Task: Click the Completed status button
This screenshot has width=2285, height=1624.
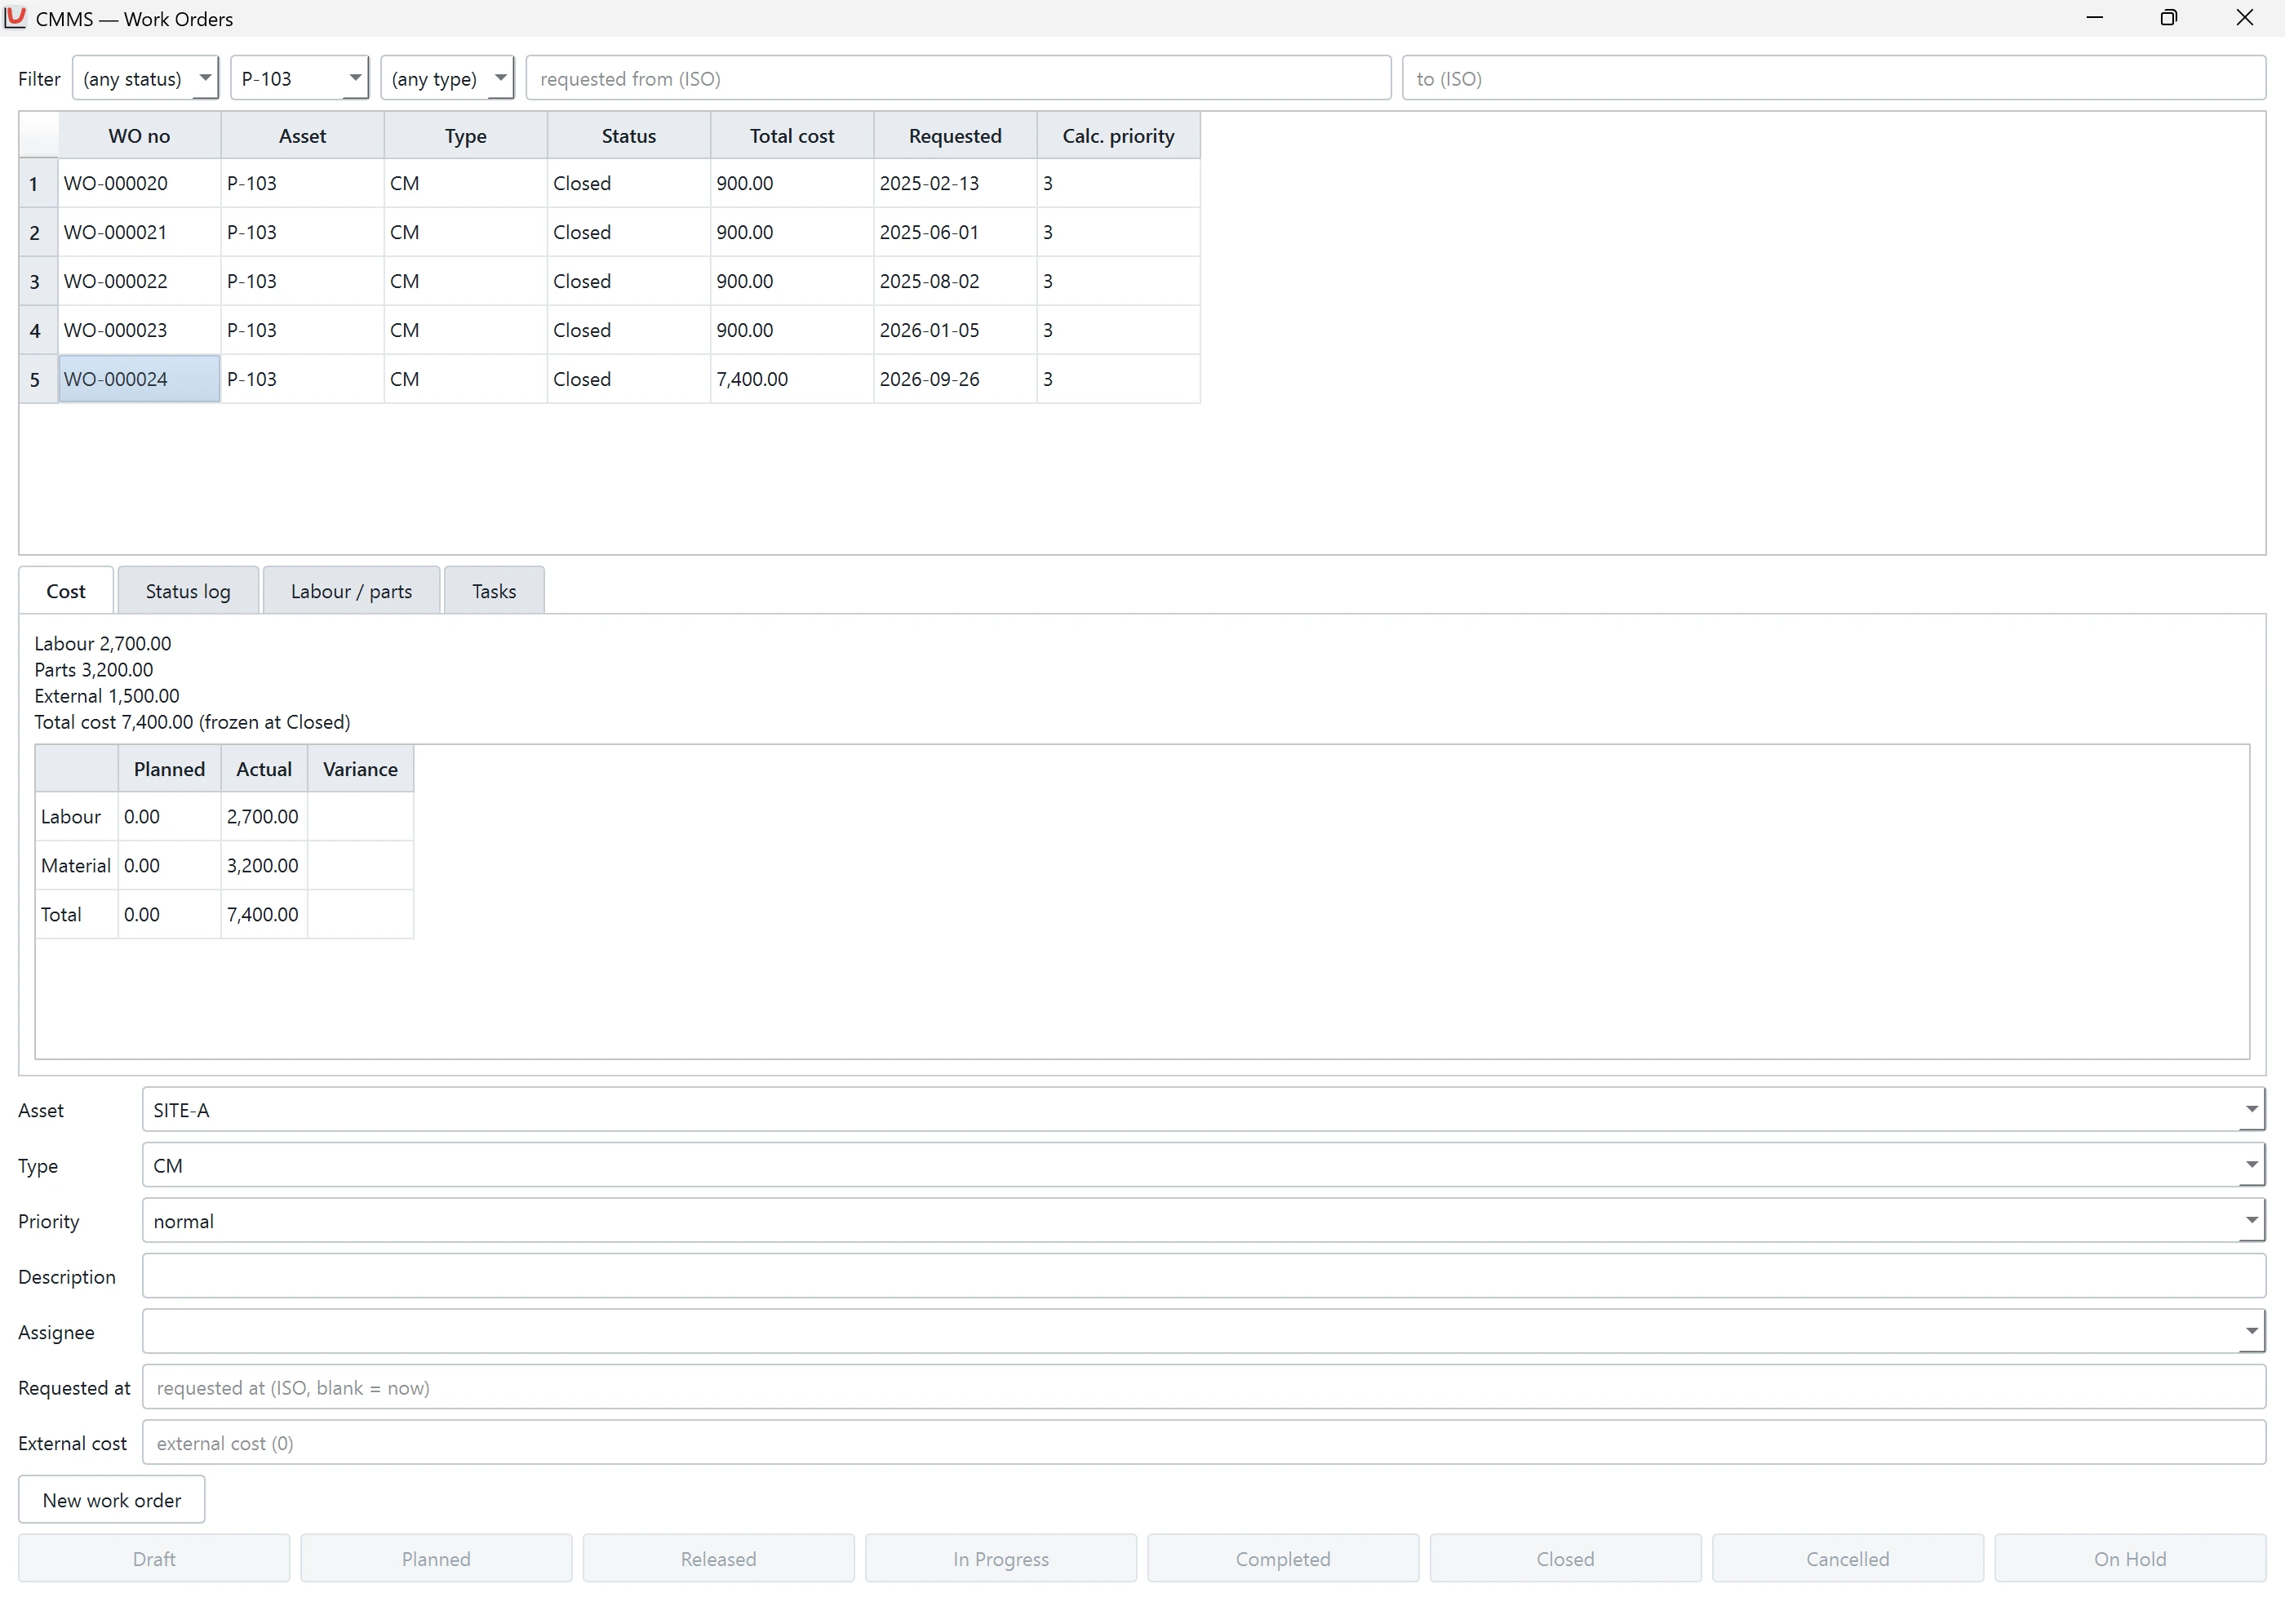Action: click(1283, 1559)
